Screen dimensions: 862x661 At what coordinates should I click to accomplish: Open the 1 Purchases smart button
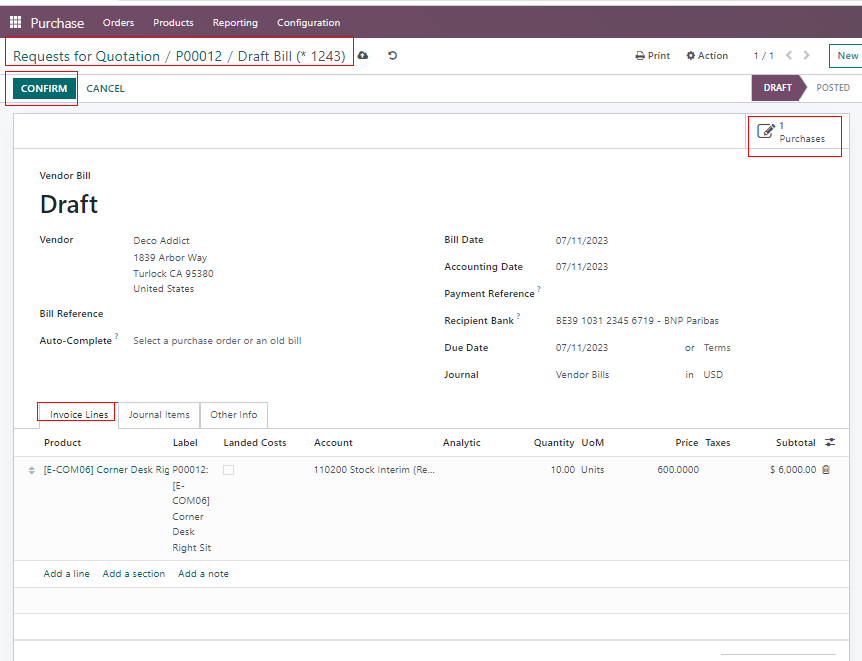794,132
